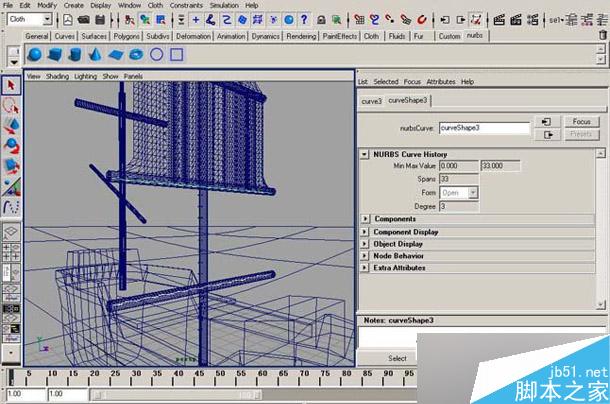Click the save scene icon
Screen dimensions: 610x404
(100, 19)
